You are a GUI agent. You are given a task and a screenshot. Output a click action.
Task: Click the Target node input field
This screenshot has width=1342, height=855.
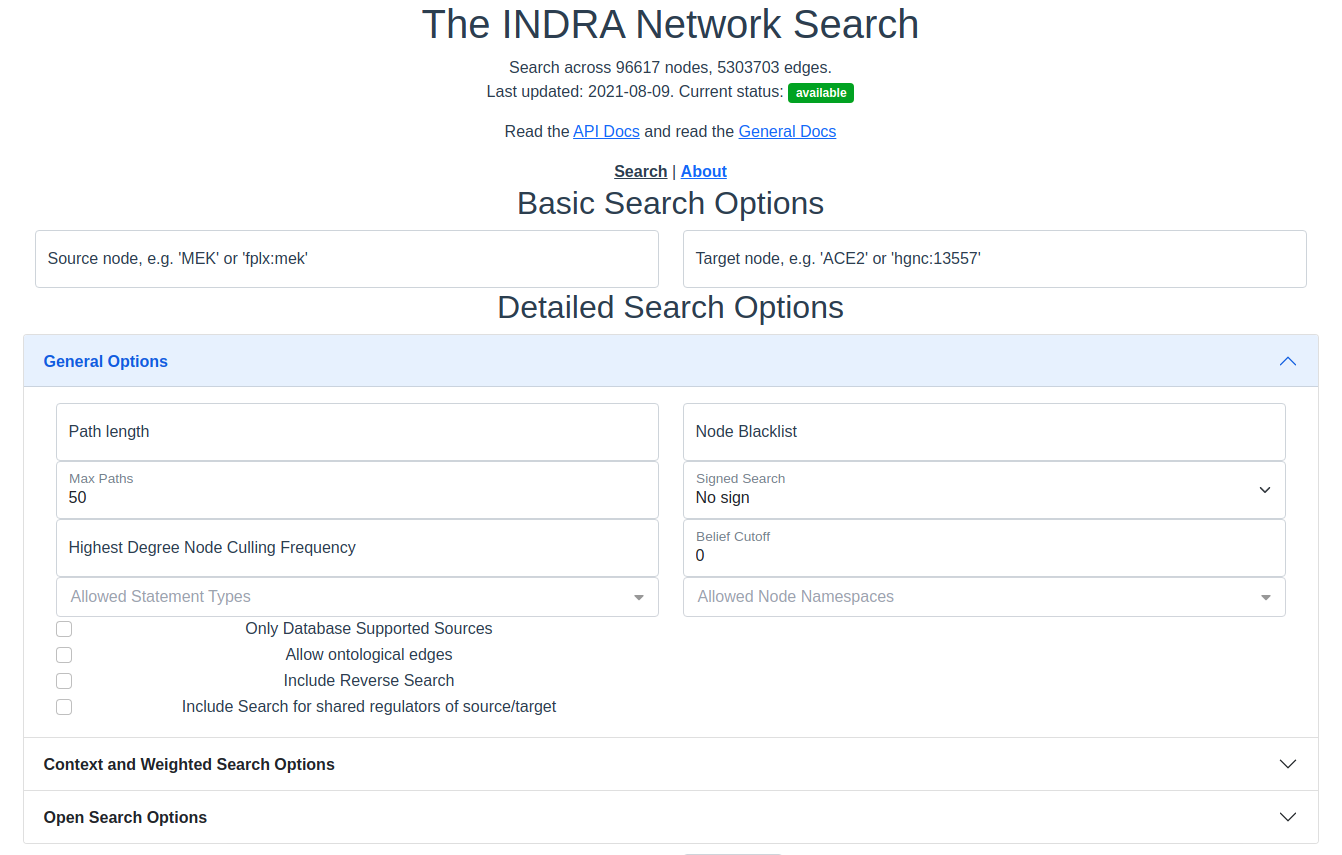point(995,259)
